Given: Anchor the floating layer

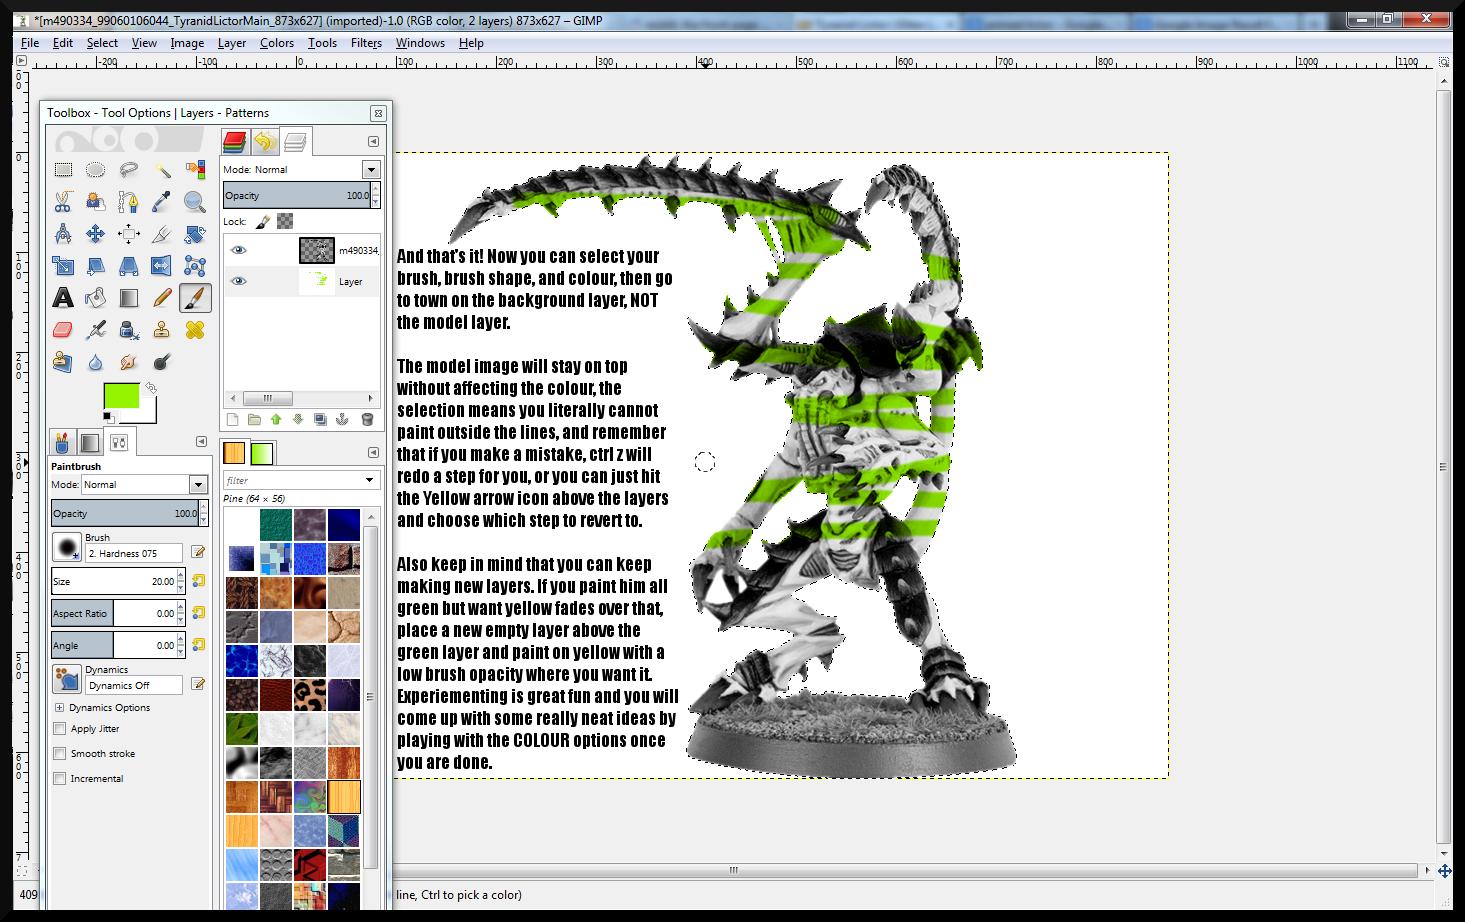Looking at the screenshot, I should tap(341, 420).
